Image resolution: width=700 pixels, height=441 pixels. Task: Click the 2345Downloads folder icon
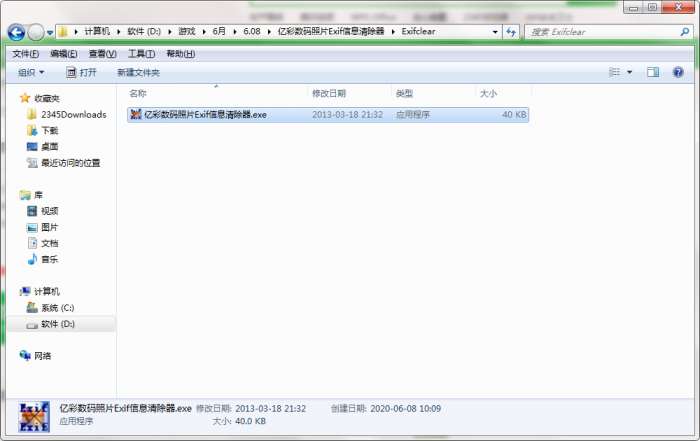pos(32,115)
